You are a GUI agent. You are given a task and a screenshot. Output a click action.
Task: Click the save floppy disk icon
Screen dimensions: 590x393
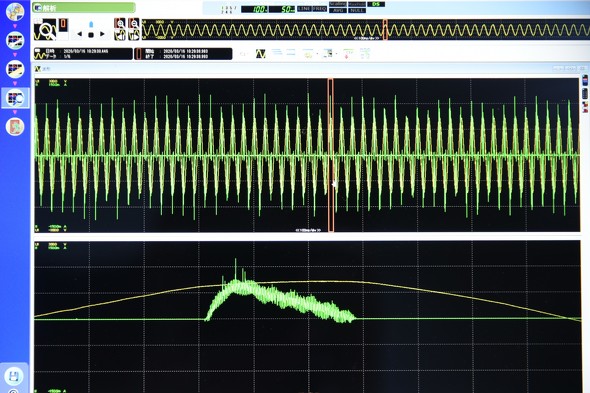point(14,376)
